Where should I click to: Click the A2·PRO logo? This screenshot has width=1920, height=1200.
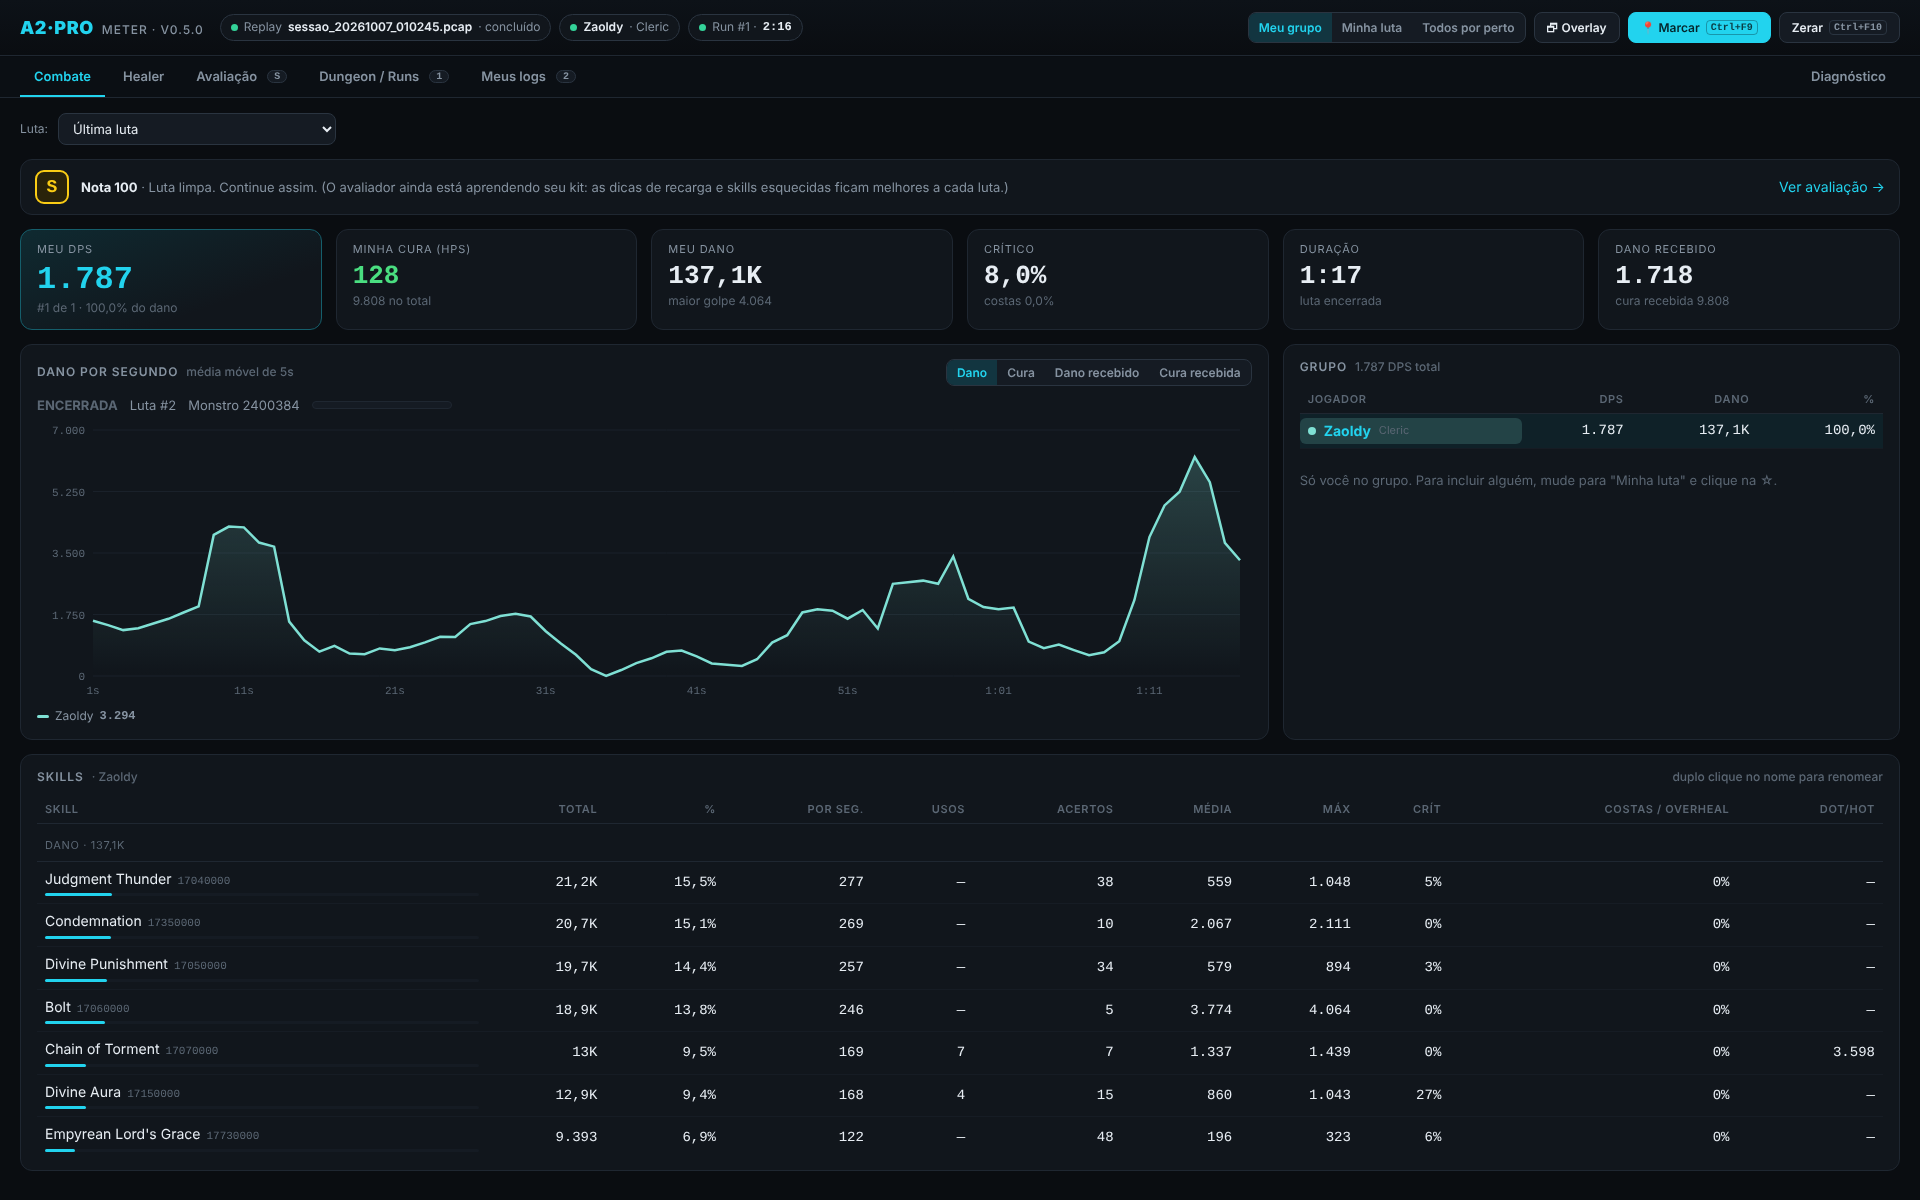click(57, 28)
